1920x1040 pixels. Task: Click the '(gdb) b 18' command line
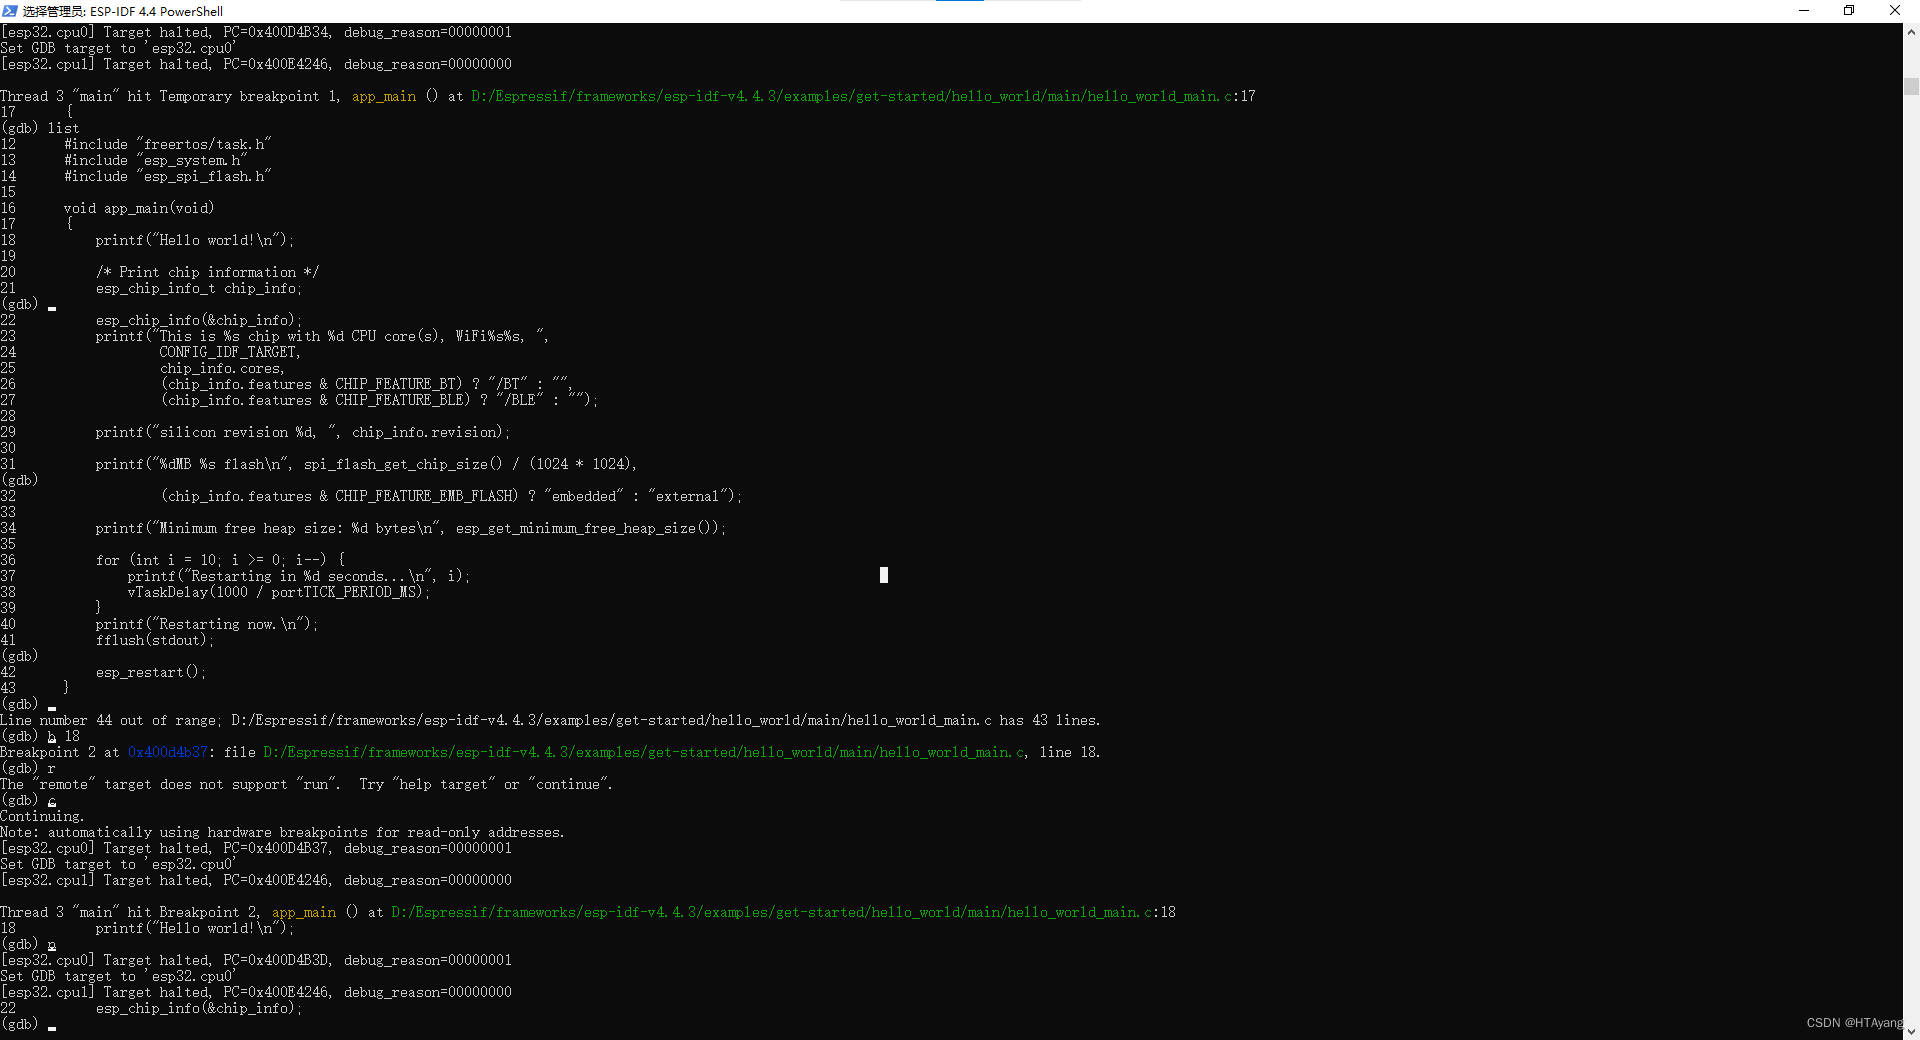(40, 736)
